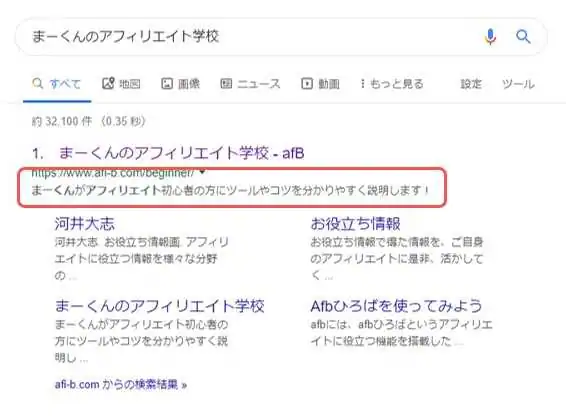Open the まーくんのアフィリエイト学校 - afB result title
The image size is (566, 419).
tap(182, 153)
